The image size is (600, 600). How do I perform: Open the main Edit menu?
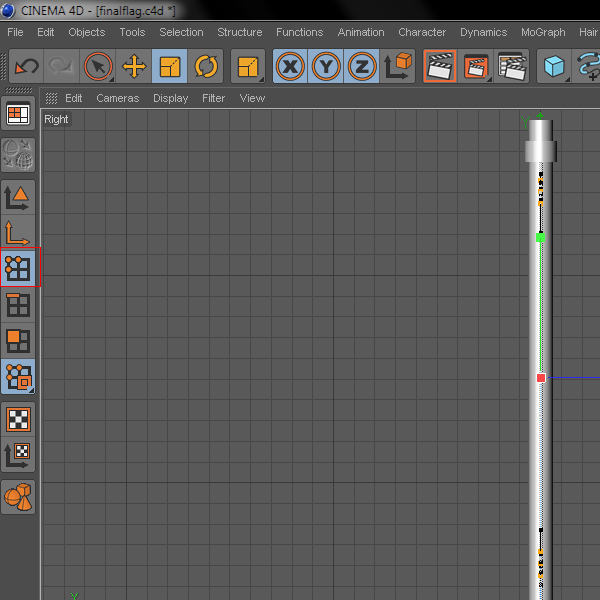(x=46, y=32)
